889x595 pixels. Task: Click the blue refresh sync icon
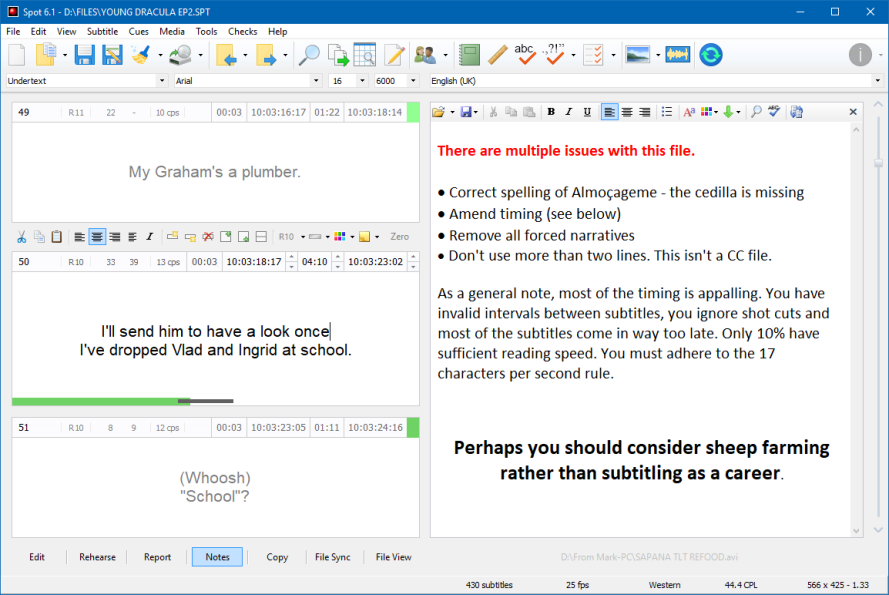[x=711, y=54]
